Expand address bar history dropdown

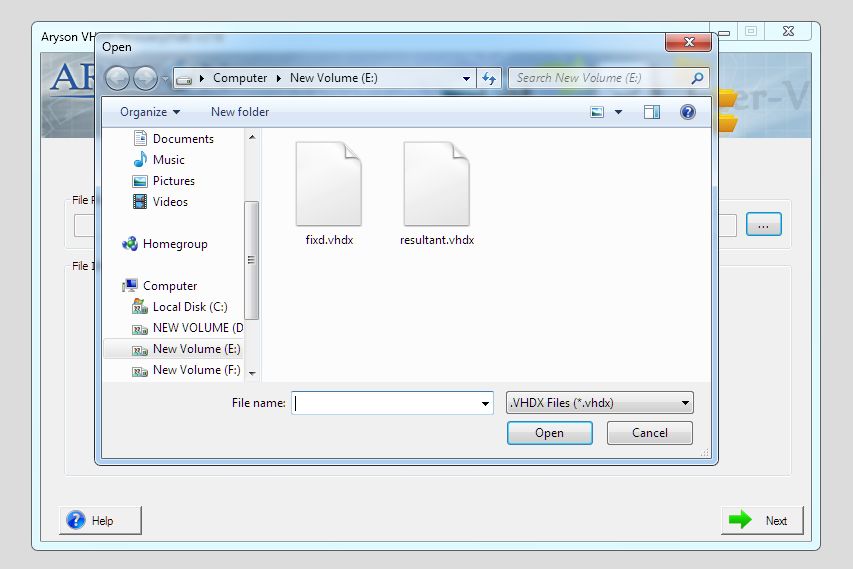point(466,78)
